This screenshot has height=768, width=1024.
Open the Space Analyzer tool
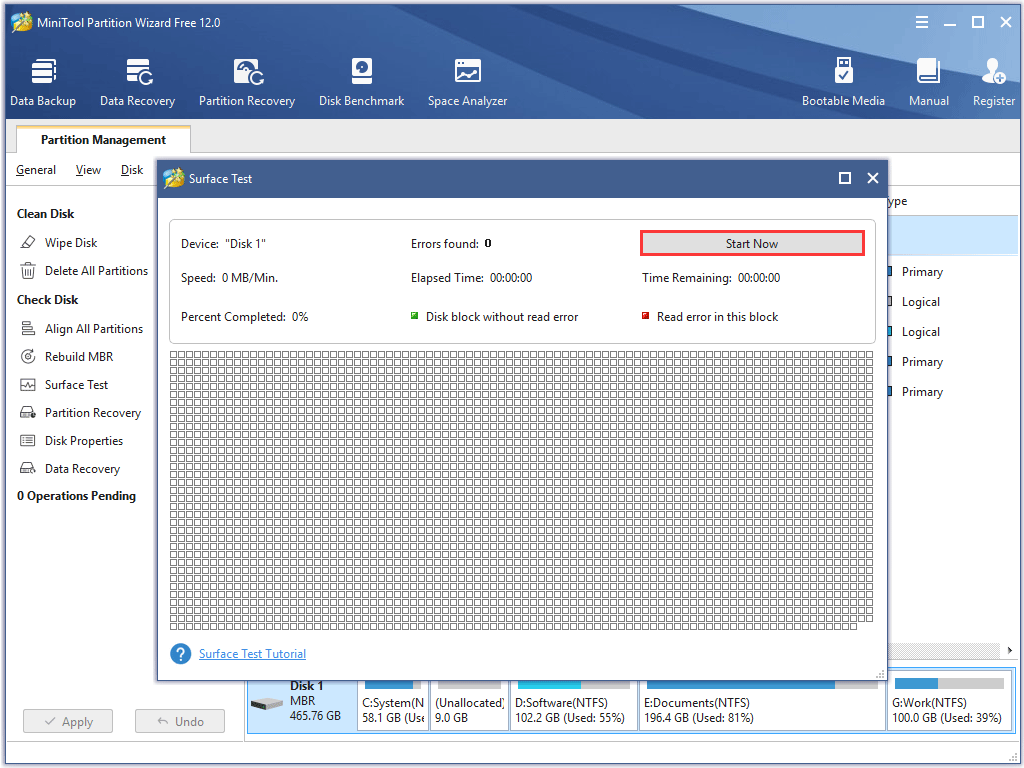point(466,80)
